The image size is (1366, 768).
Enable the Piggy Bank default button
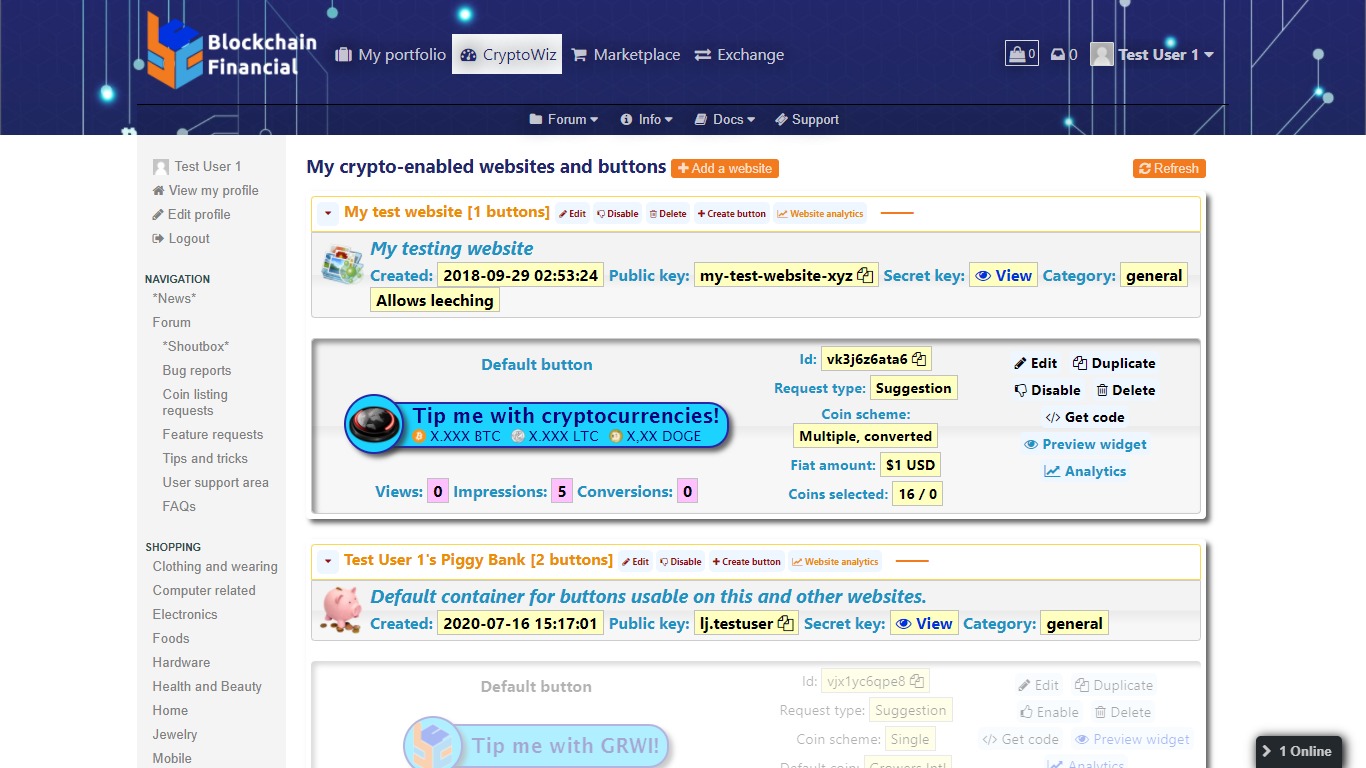coord(1049,713)
